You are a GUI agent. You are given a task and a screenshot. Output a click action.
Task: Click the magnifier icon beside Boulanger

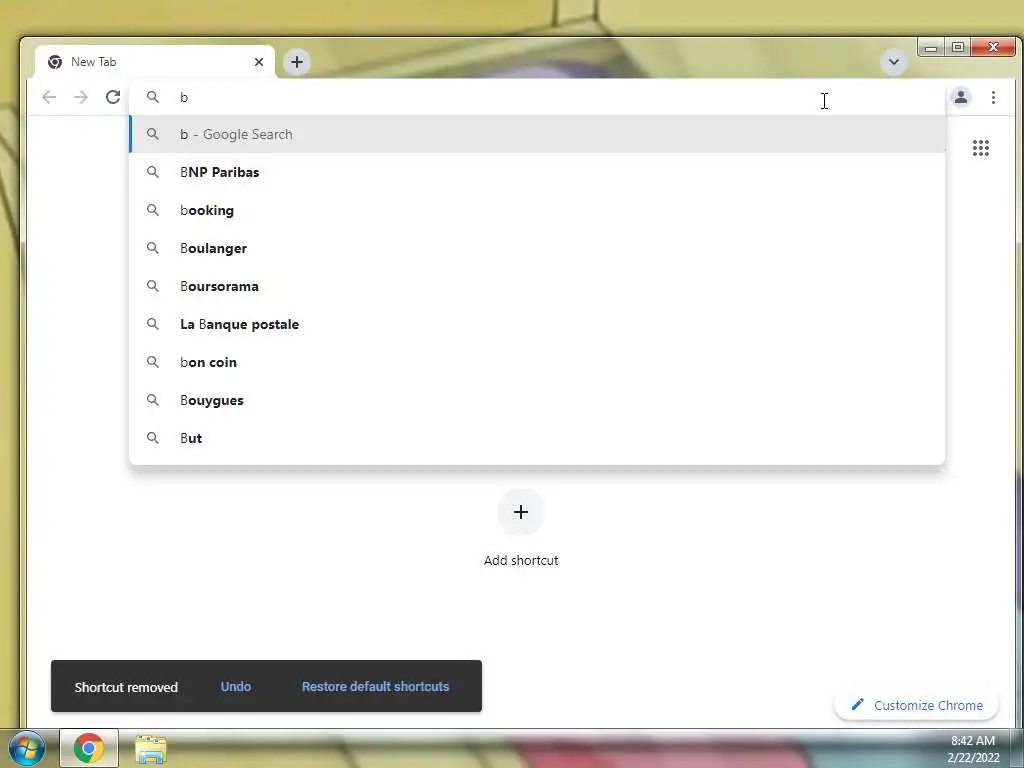point(152,248)
